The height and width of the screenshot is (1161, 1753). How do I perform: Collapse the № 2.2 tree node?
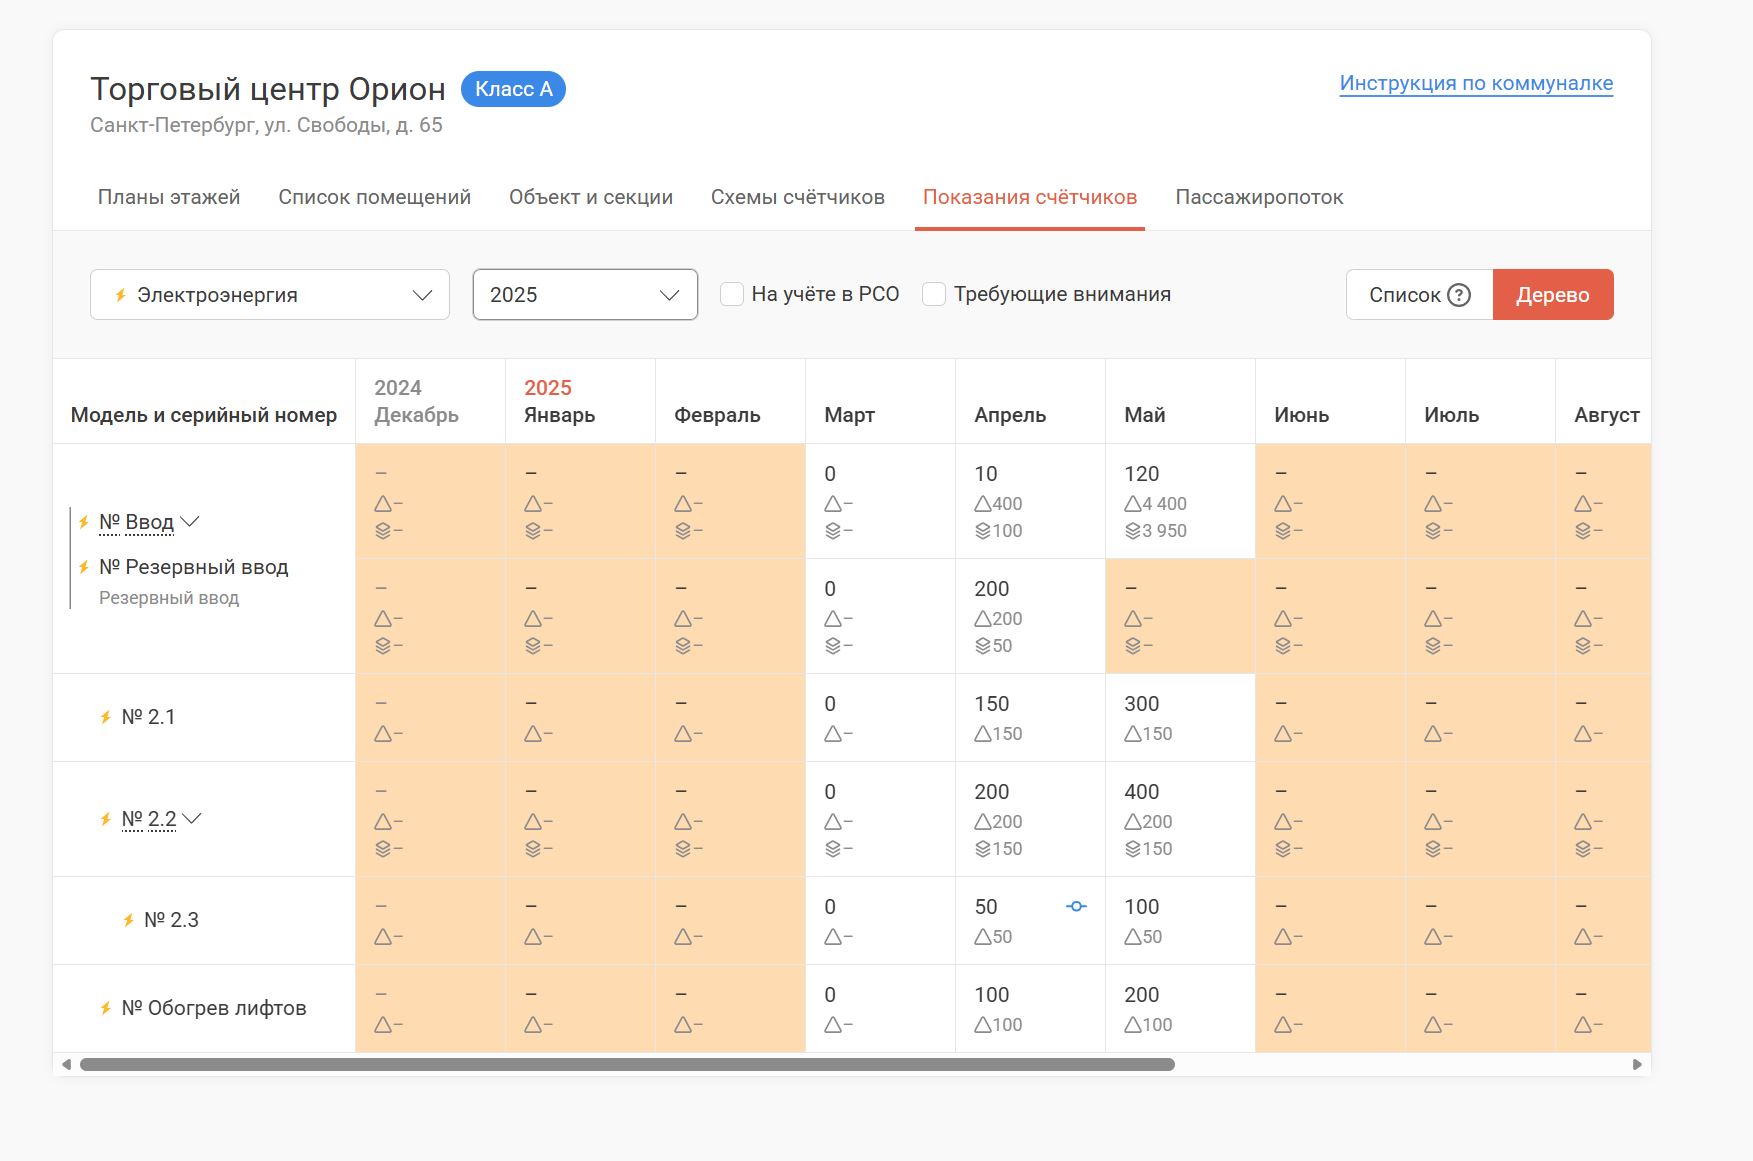[x=192, y=819]
